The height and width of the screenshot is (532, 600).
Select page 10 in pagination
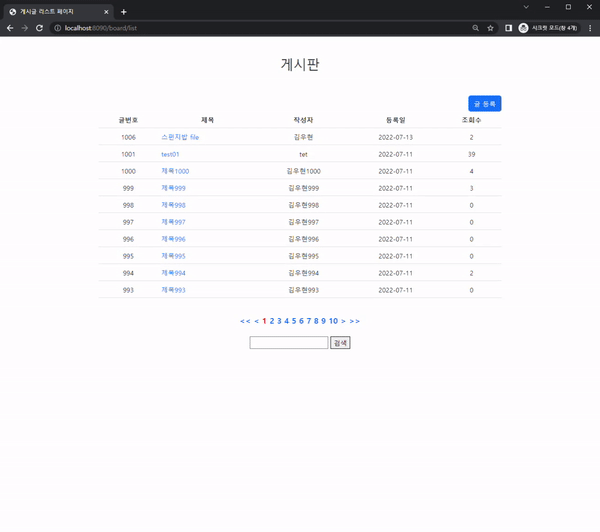coord(333,321)
